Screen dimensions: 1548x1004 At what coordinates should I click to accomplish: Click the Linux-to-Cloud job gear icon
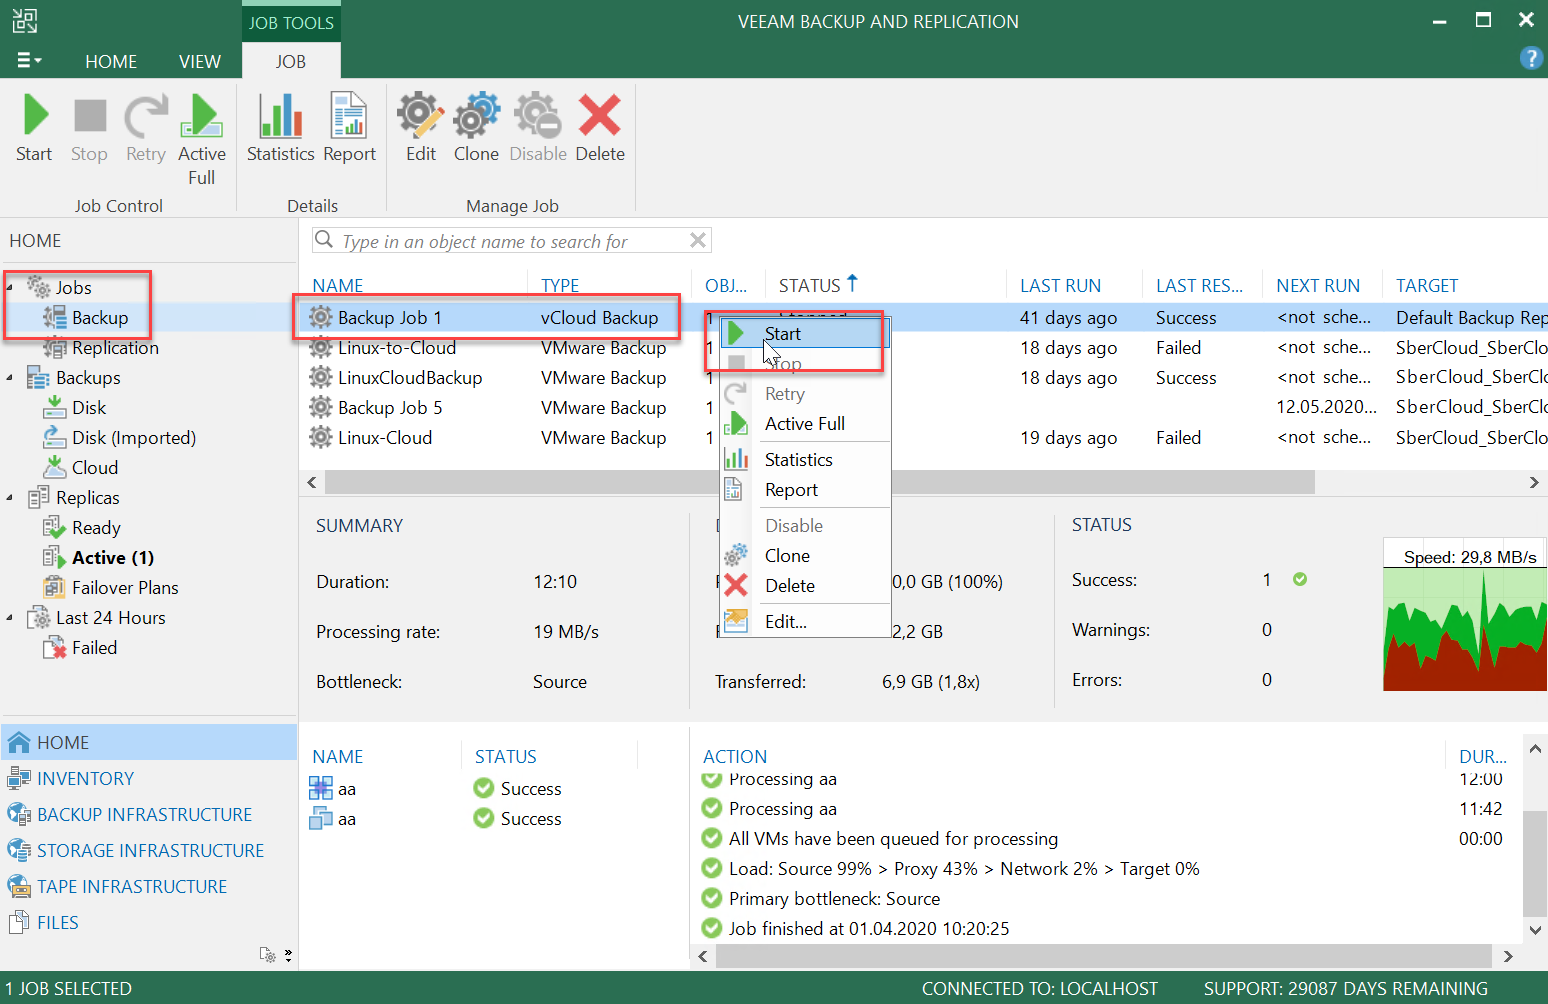[320, 348]
